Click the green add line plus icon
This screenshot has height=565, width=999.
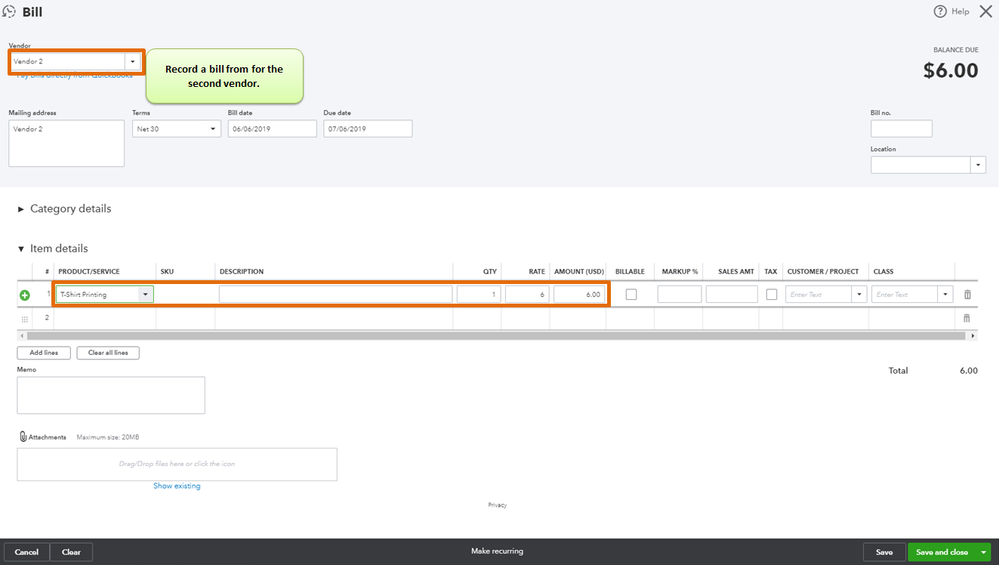[25, 295]
